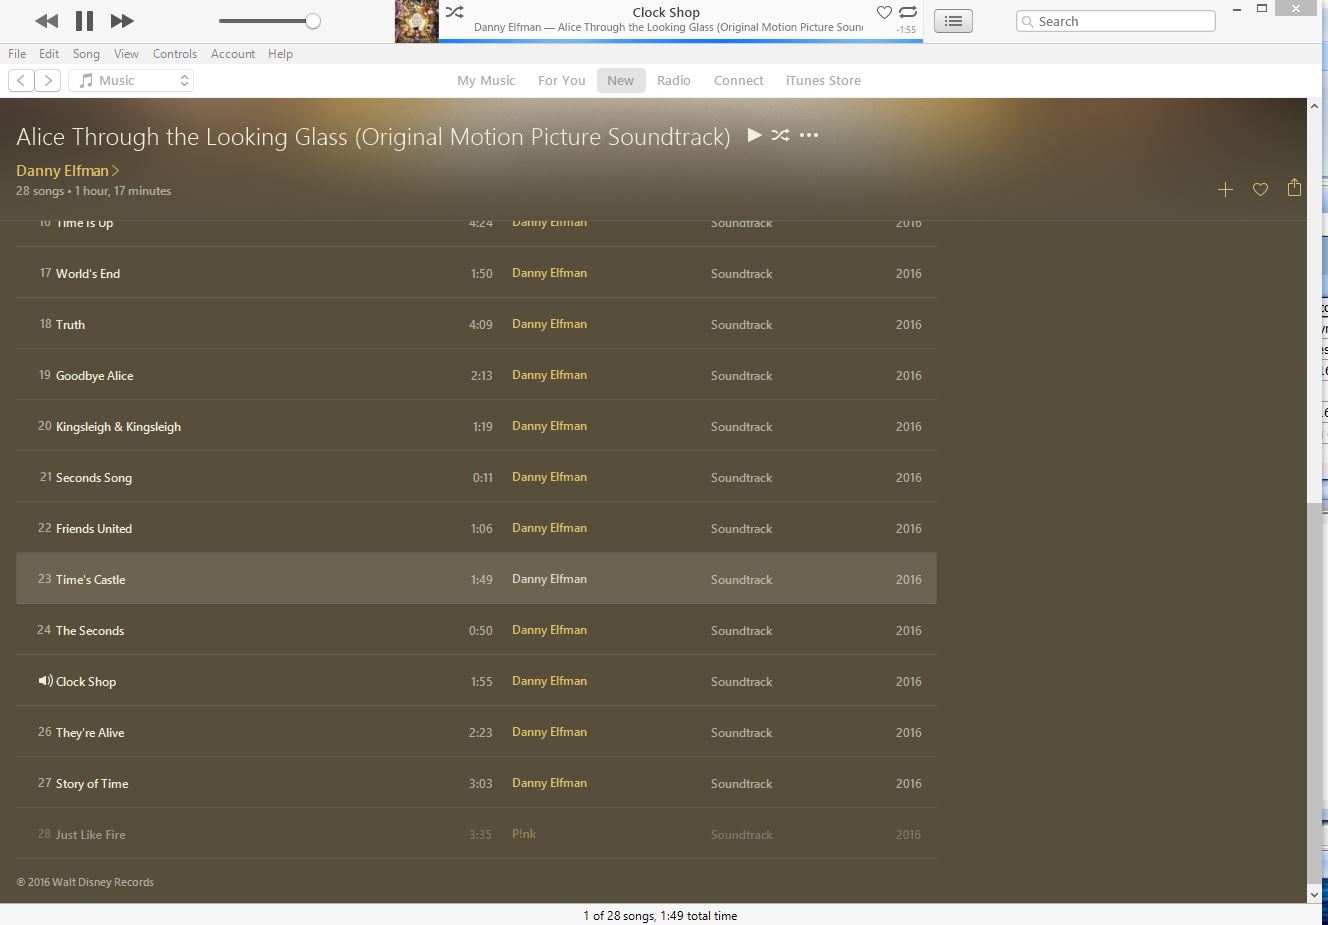Select the track Goodbye Alice

click(x=476, y=375)
